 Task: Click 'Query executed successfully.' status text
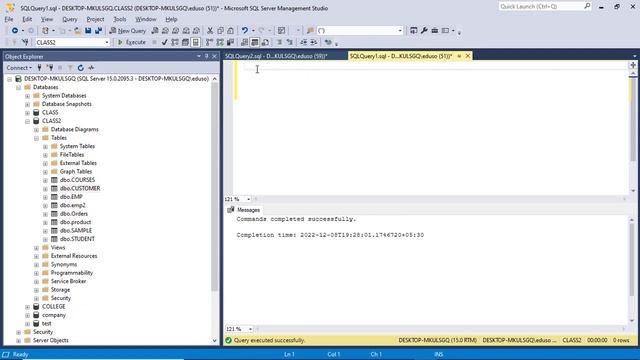pyautogui.click(x=269, y=340)
